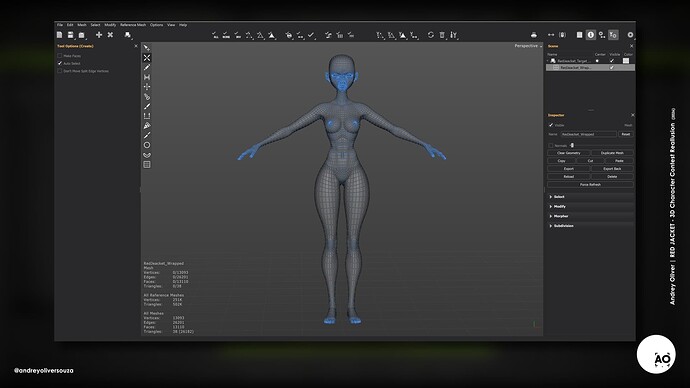Click the Save scene floppy disk icon

(70, 35)
